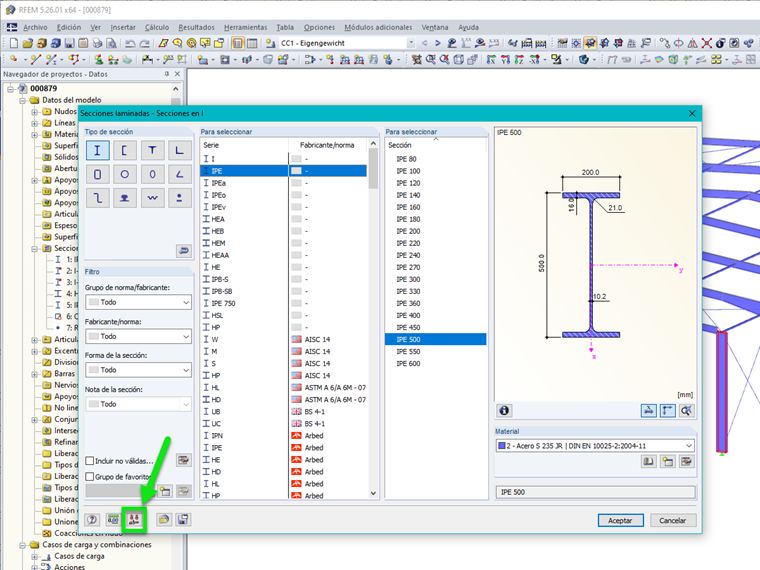Select the IPN series row with Arbed

tap(284, 436)
